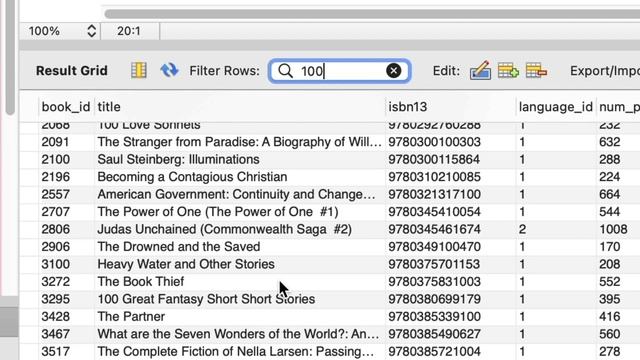
Task: Click book_id 3100 cell
Action: (x=56, y=264)
